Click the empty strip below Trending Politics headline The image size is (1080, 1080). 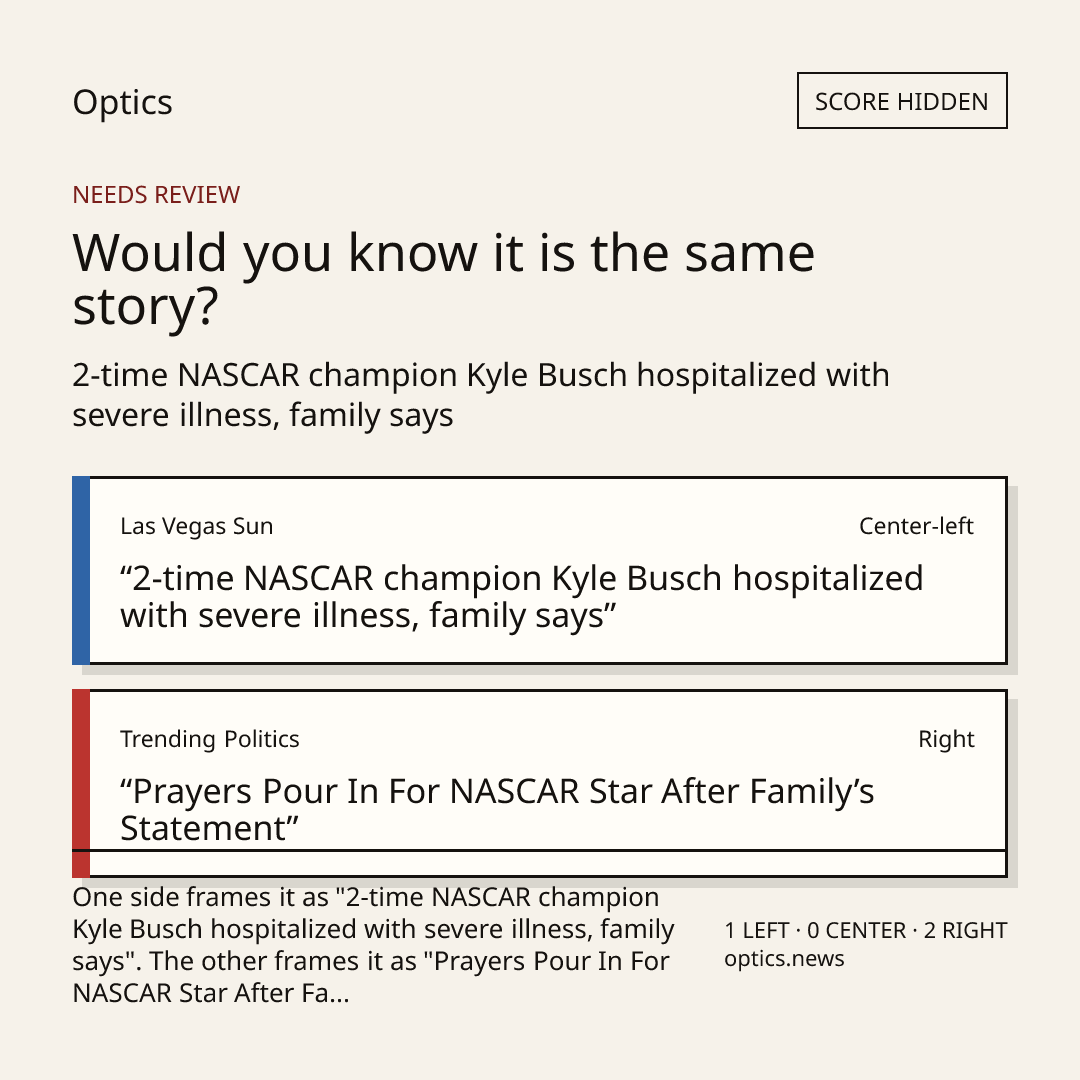tap(548, 864)
